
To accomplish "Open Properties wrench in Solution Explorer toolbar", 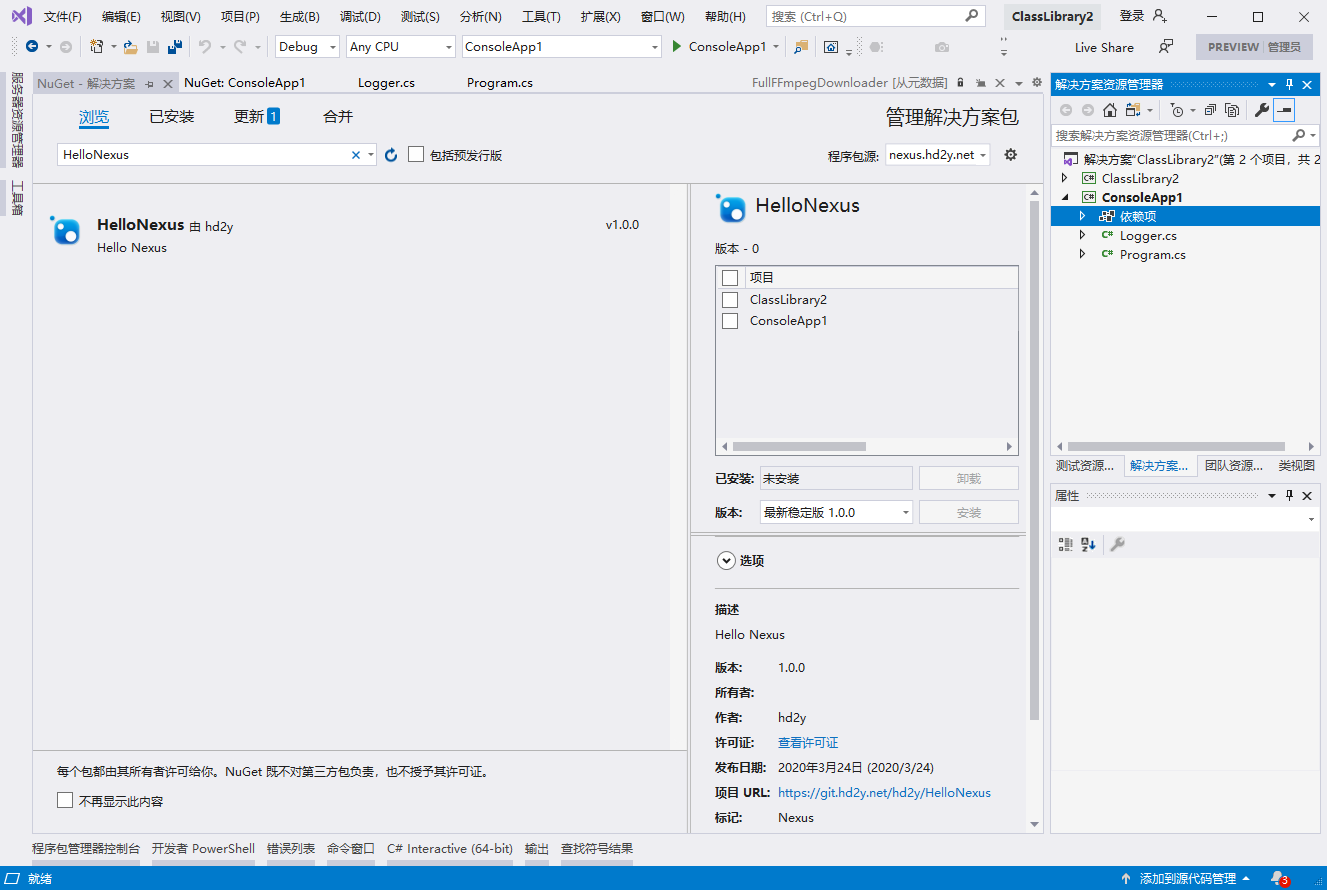I will pos(1262,110).
